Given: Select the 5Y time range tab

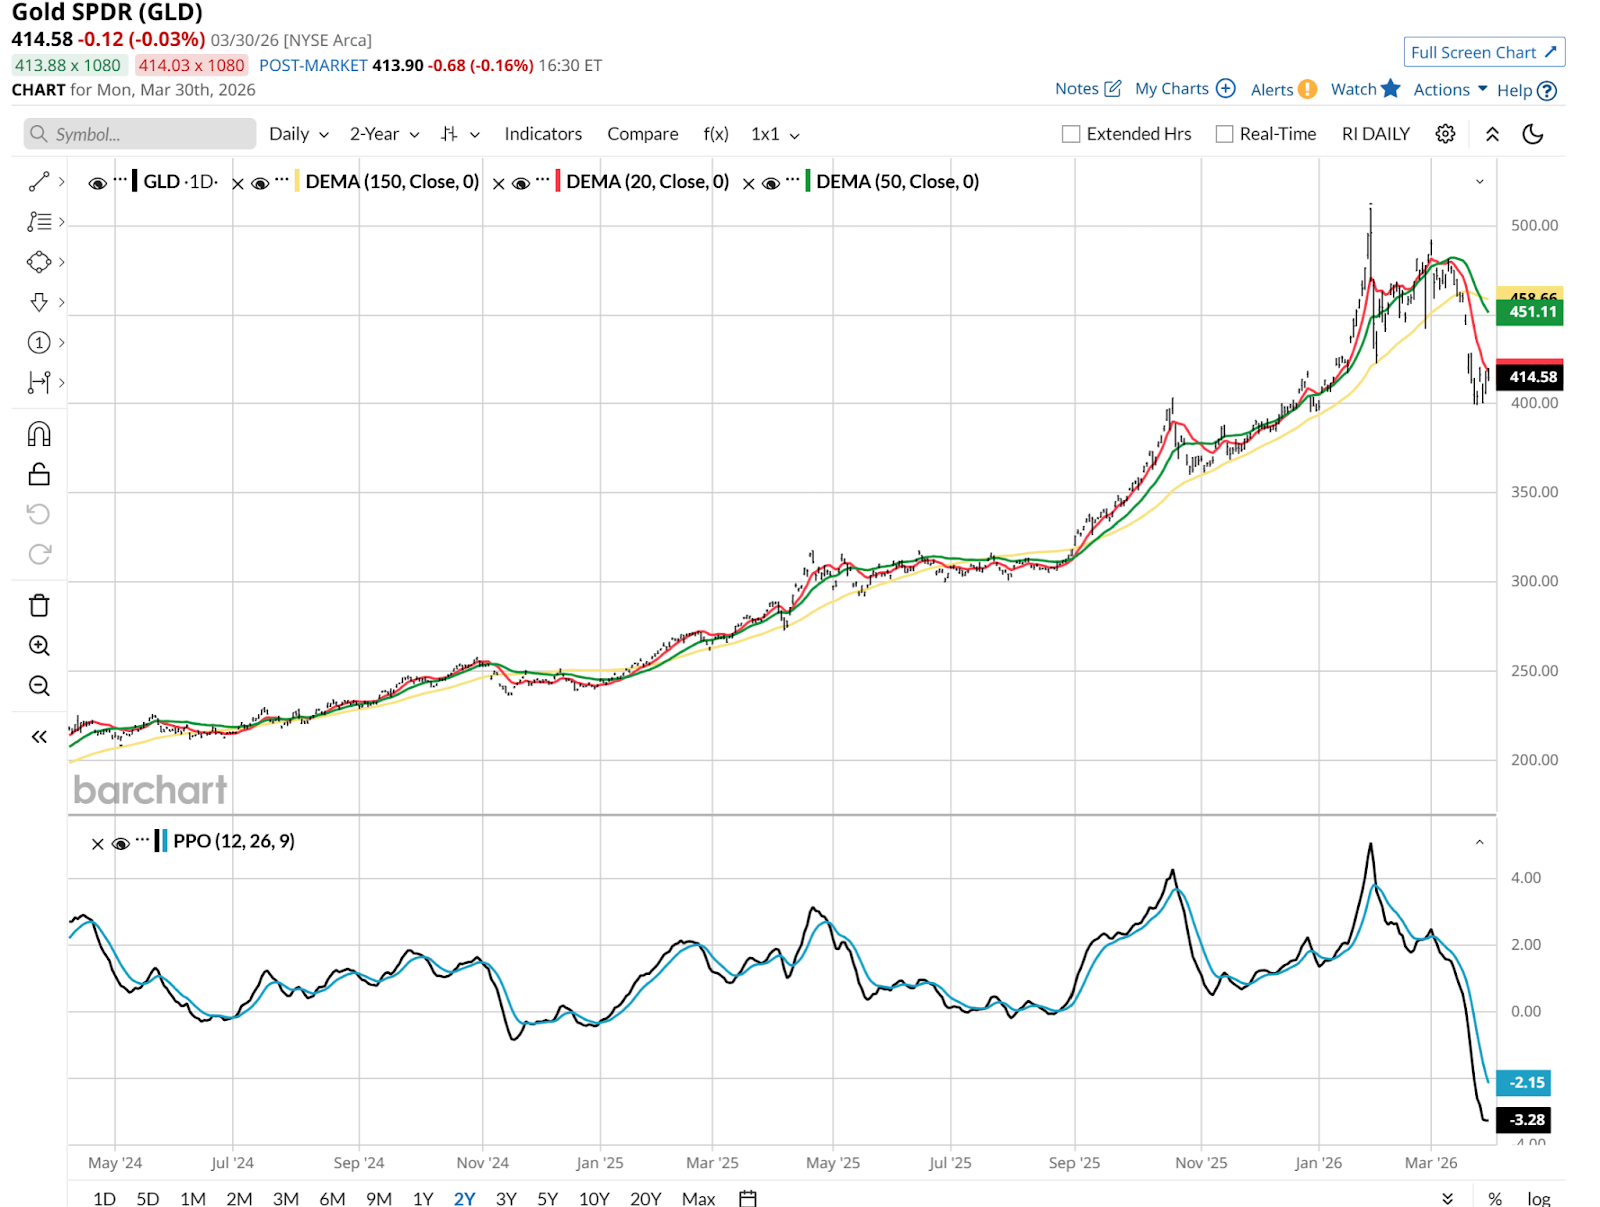Looking at the screenshot, I should (x=547, y=1198).
